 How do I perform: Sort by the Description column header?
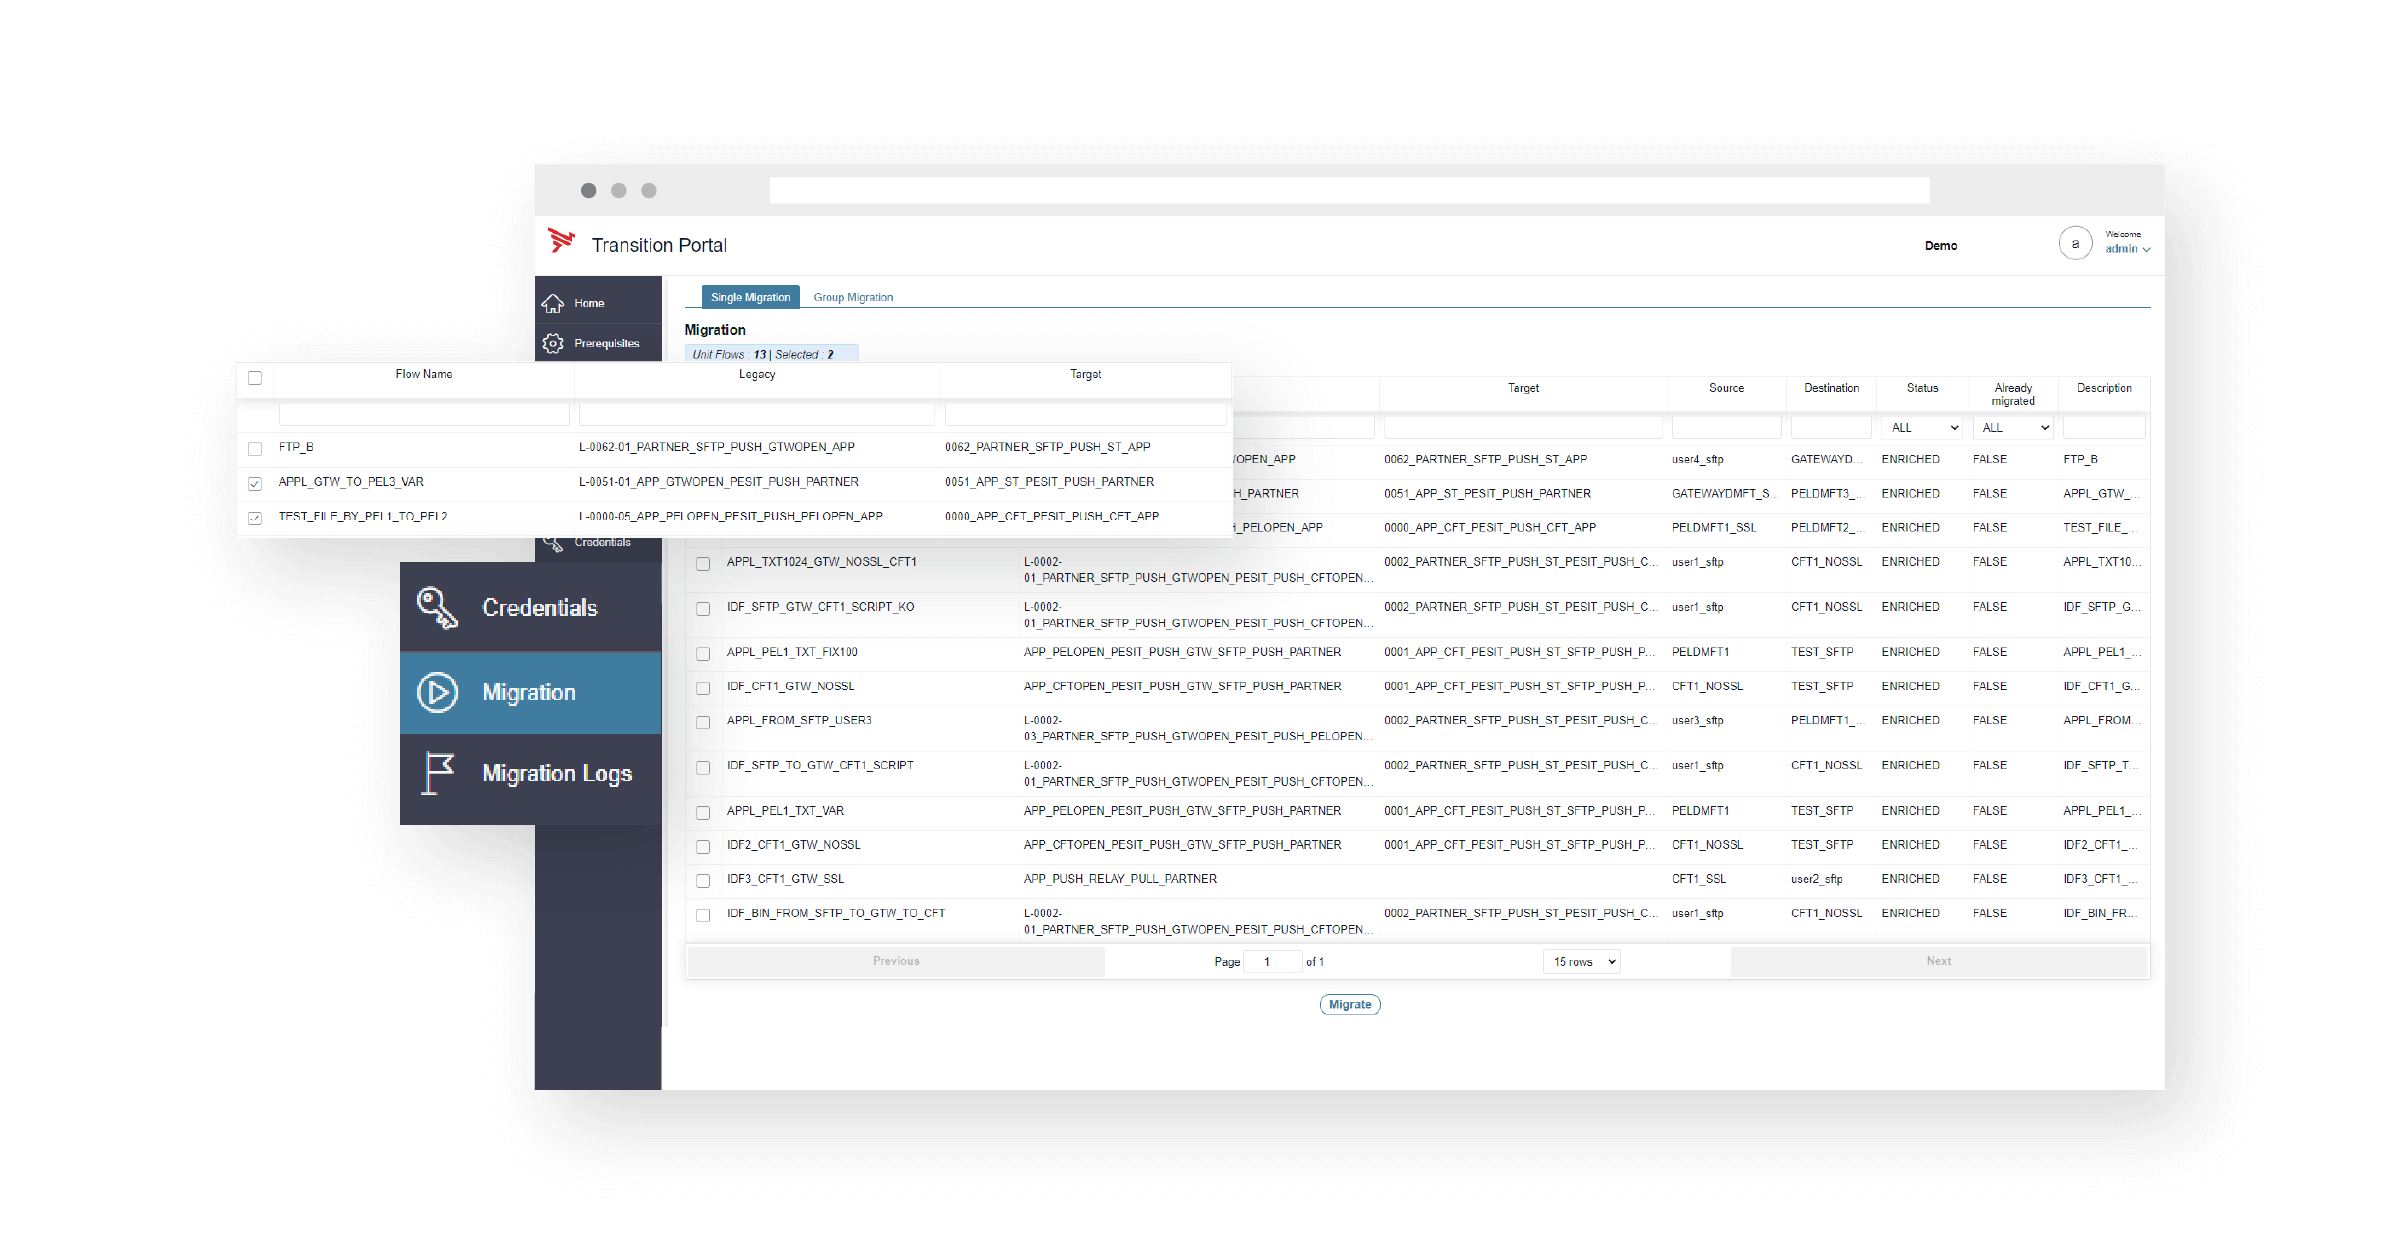[x=2104, y=388]
